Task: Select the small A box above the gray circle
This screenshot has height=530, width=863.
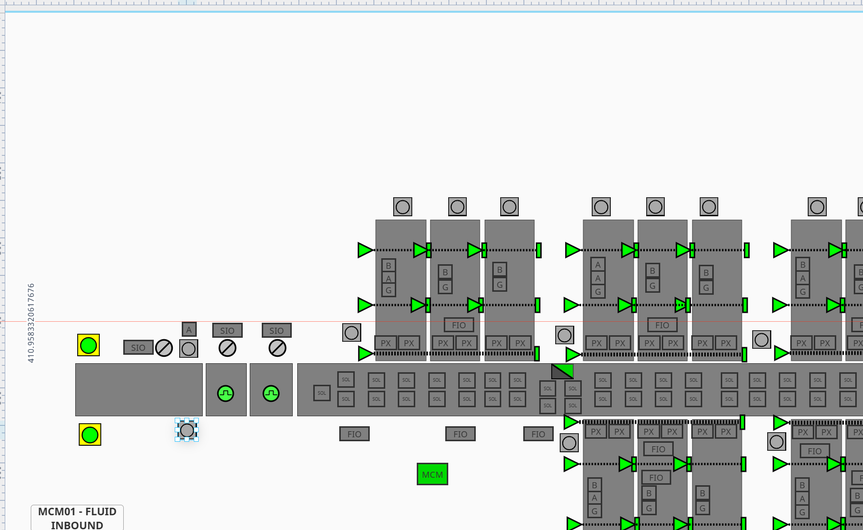Action: 189,329
